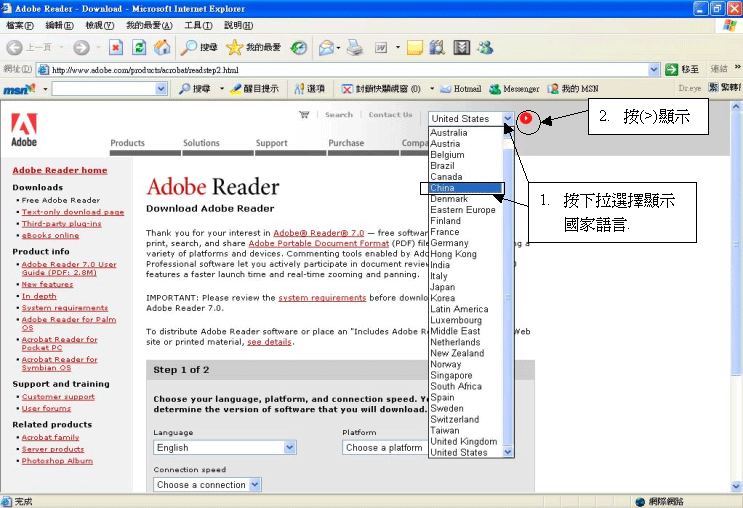Open the 工具(T) menu

(199, 26)
